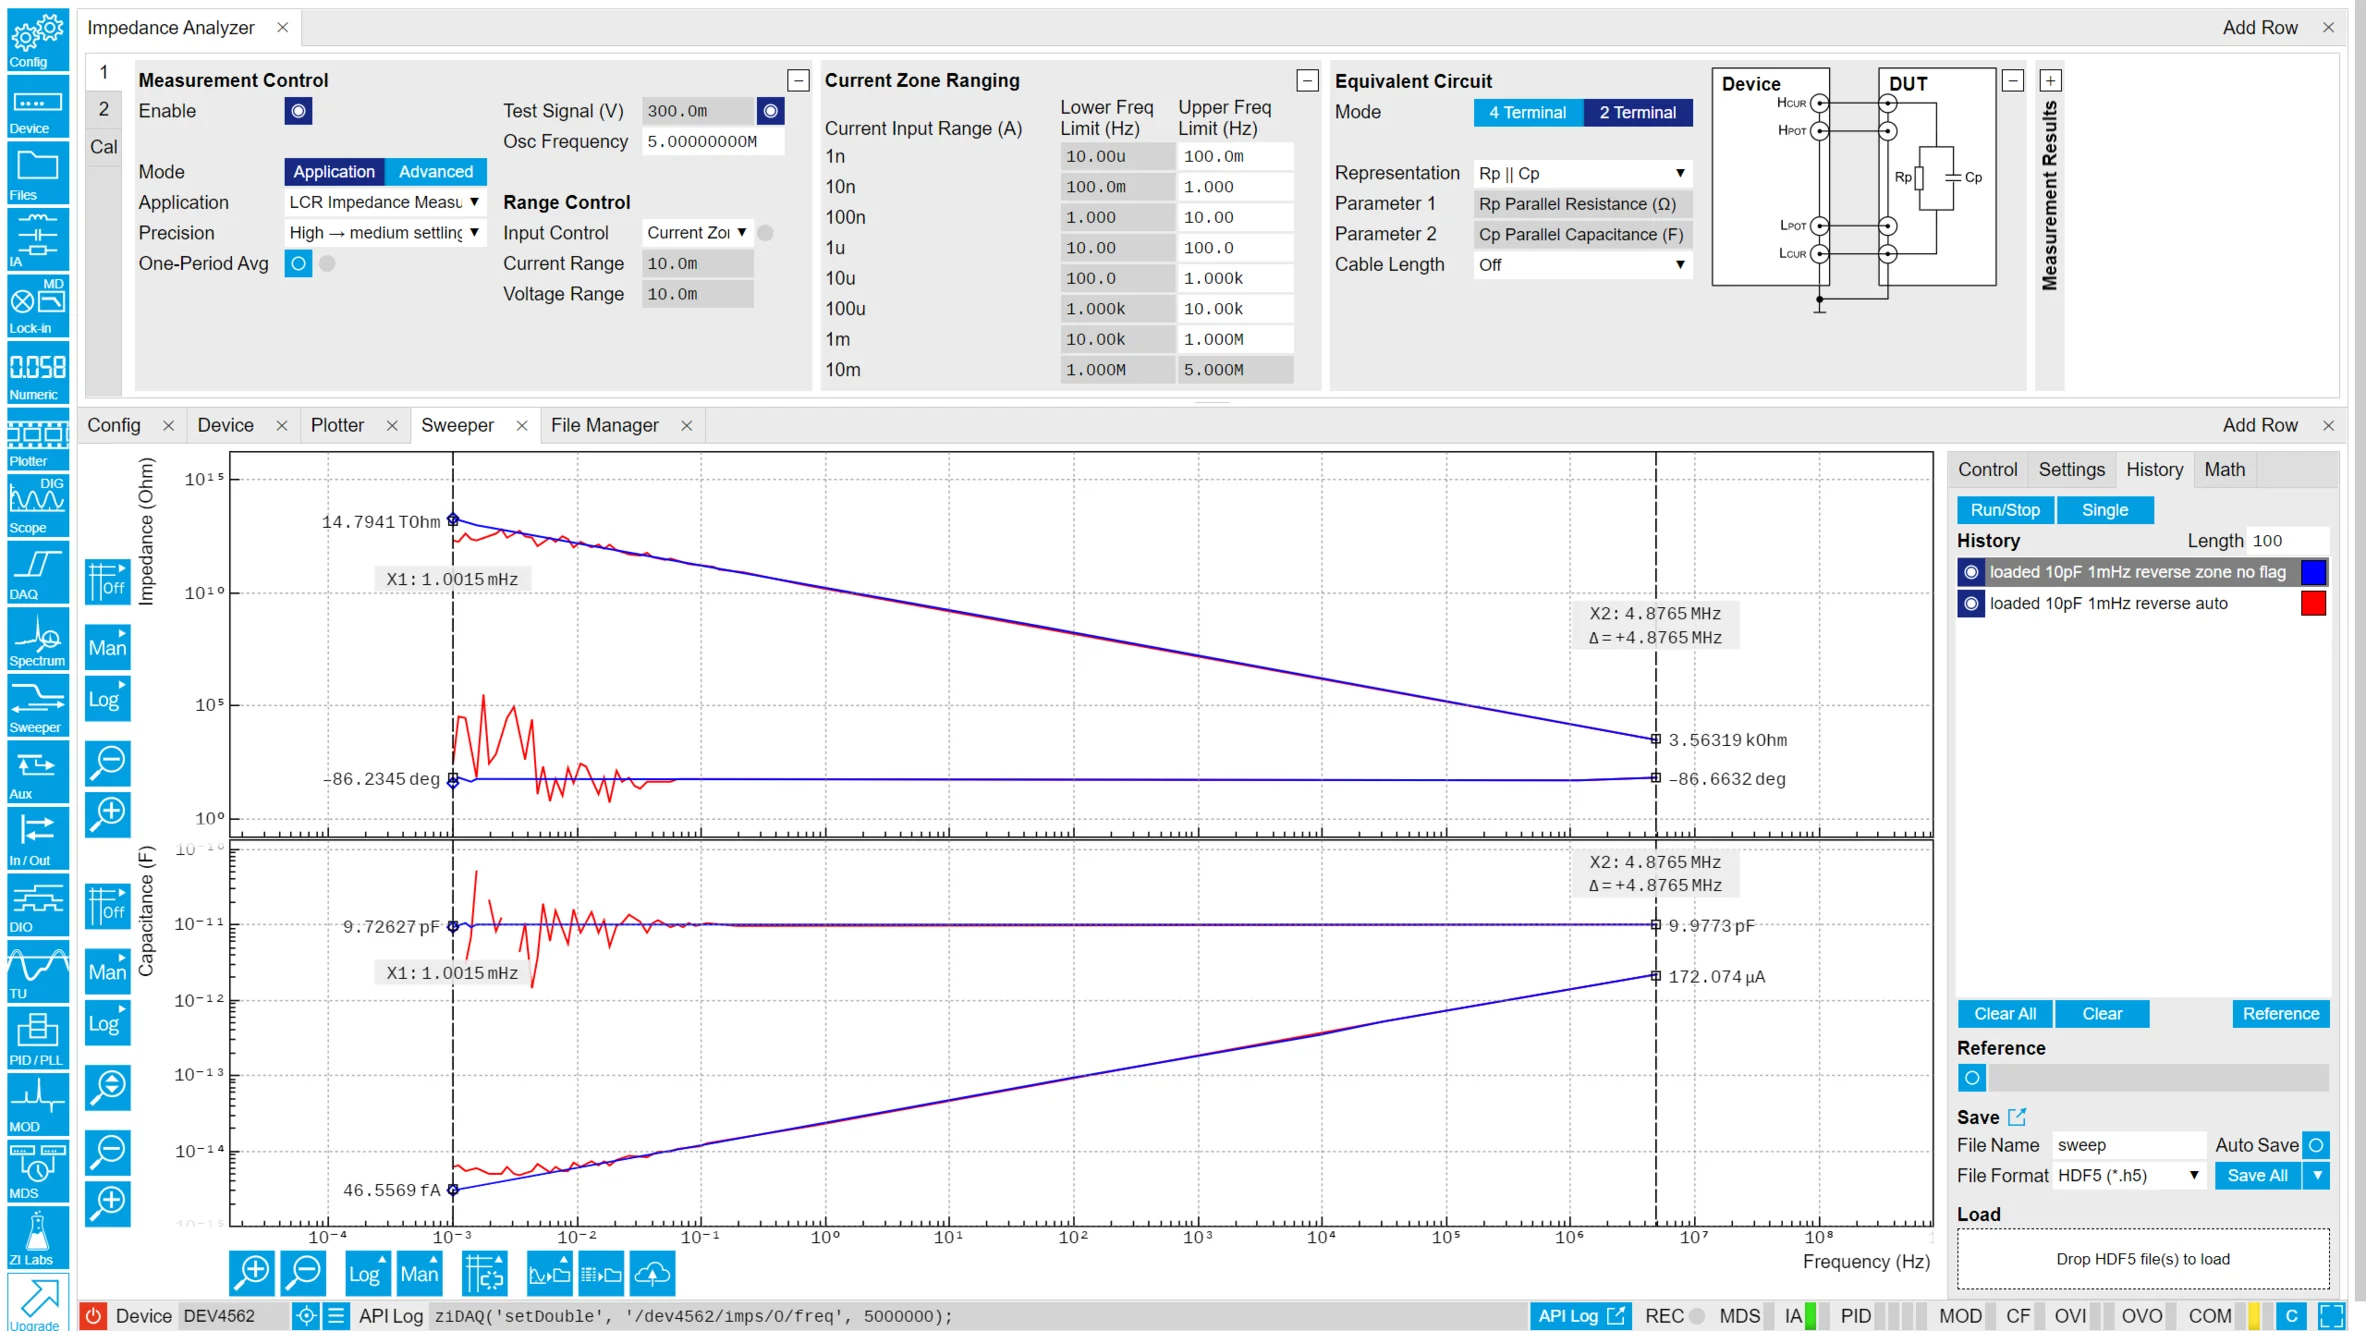Open the IA impedance analyzer sidebar icon

[x=37, y=239]
